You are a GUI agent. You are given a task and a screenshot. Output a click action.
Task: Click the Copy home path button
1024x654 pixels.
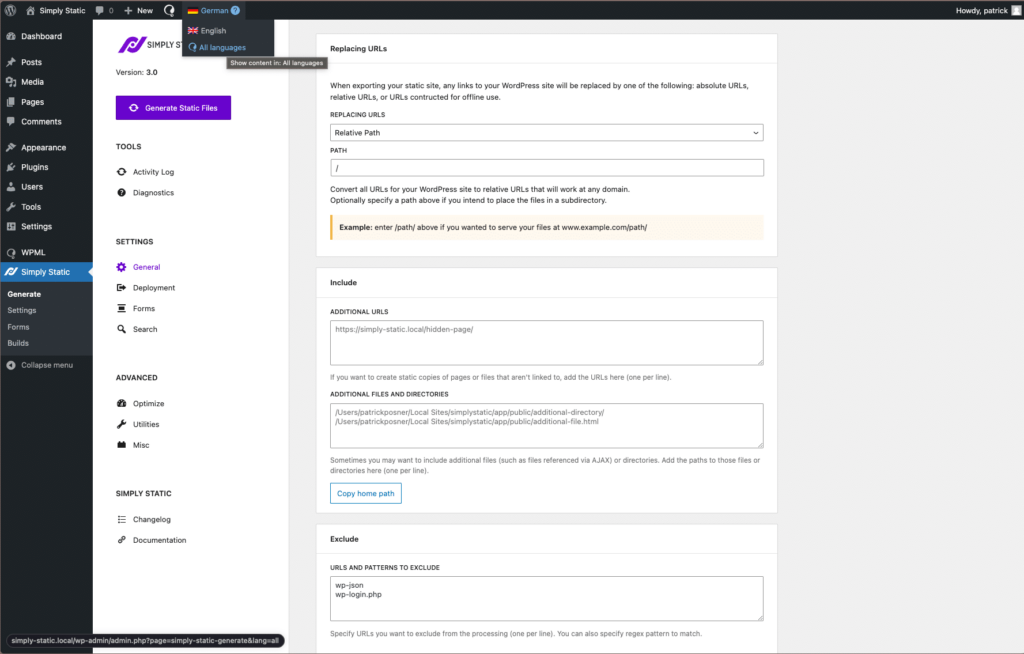366,493
